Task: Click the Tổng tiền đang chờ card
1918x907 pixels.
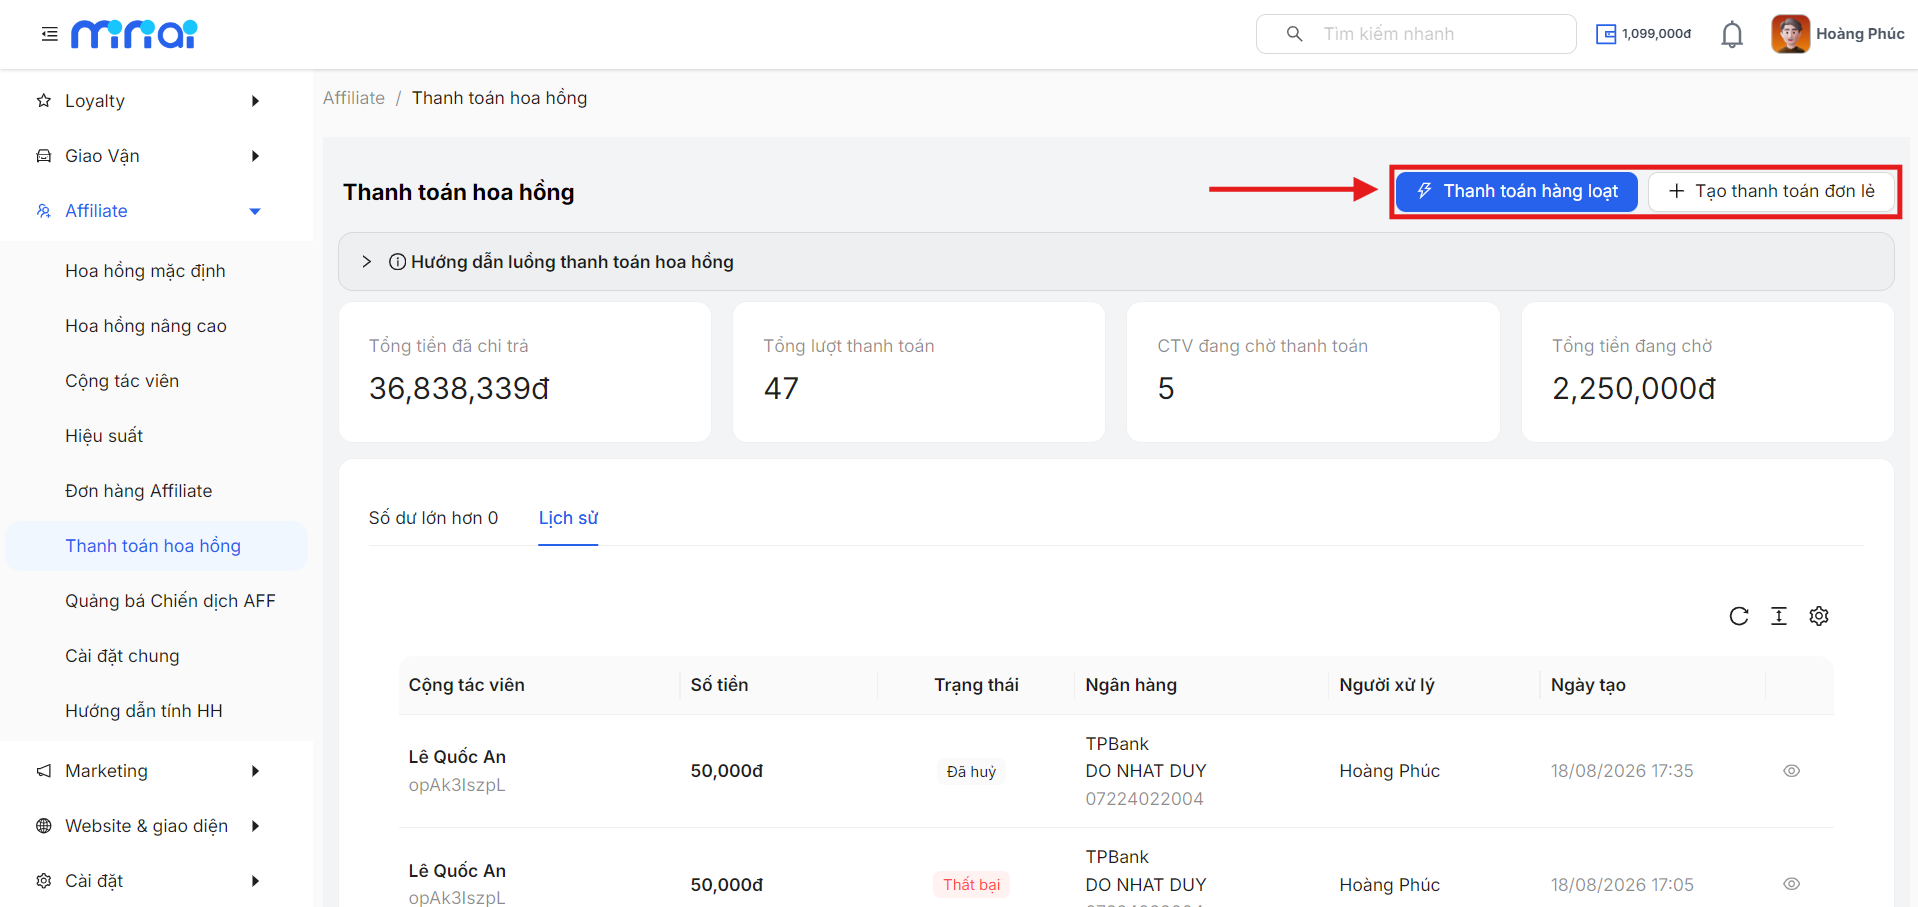Action: point(1708,372)
